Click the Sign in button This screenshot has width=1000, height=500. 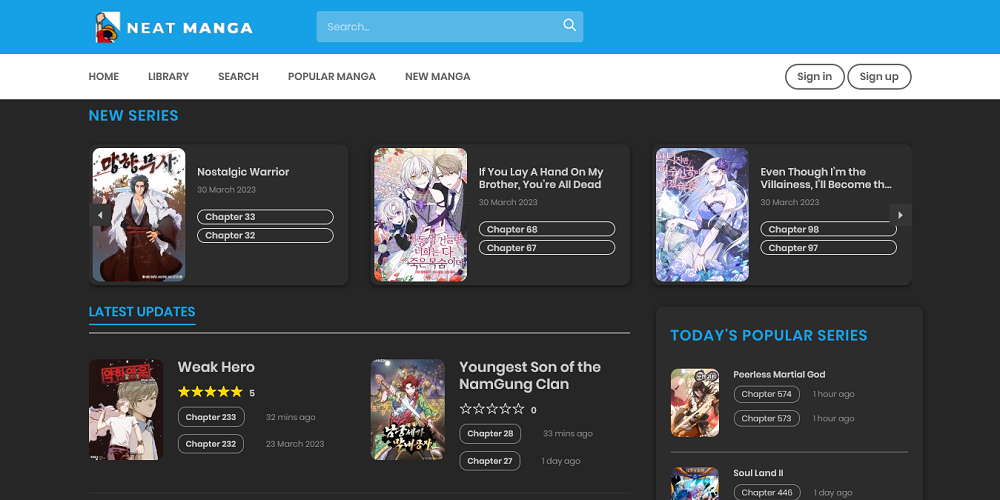pos(814,77)
